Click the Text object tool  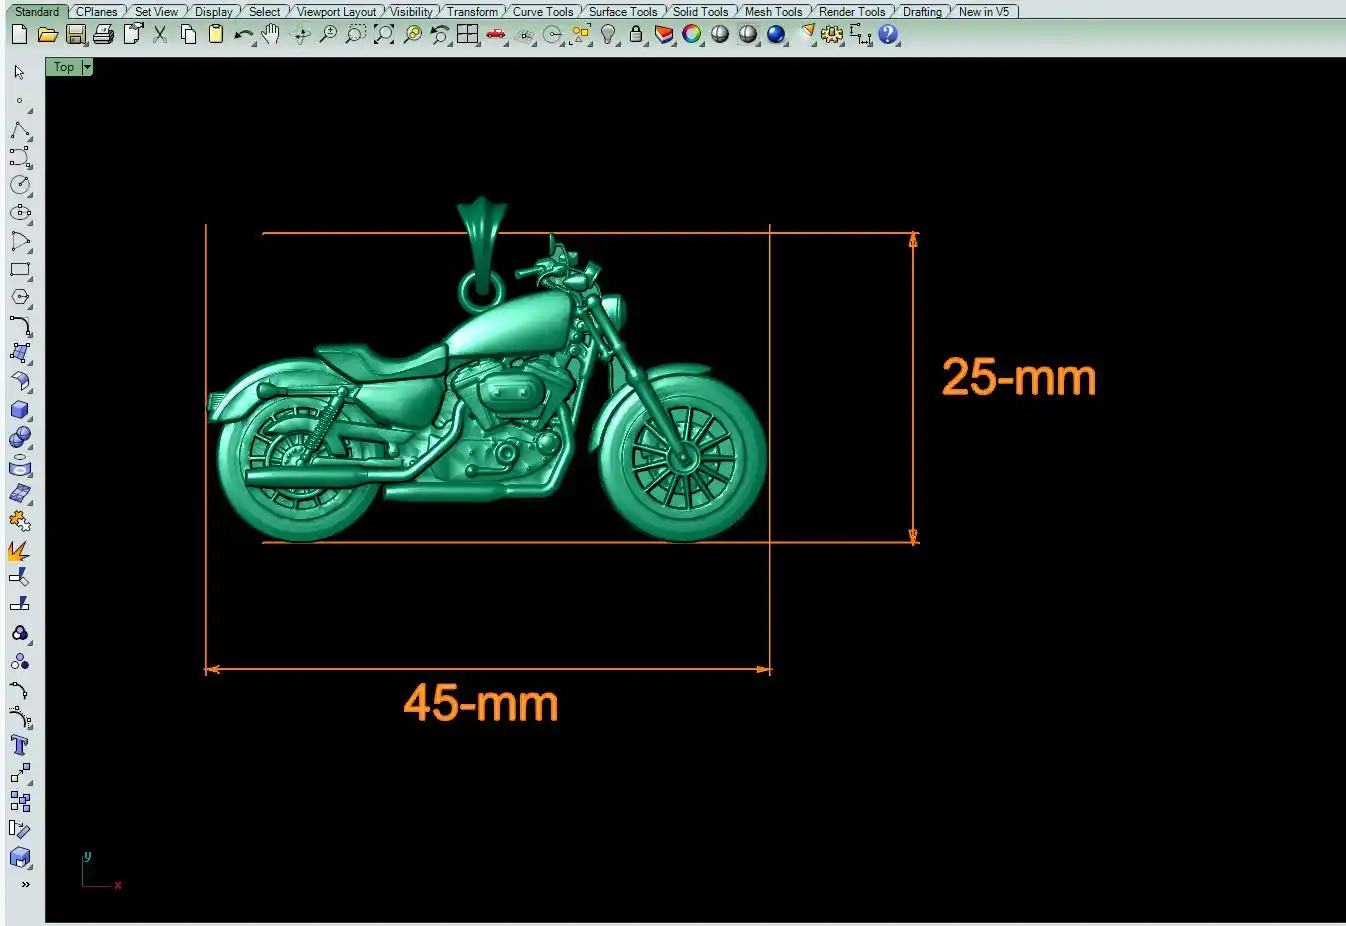coord(20,745)
